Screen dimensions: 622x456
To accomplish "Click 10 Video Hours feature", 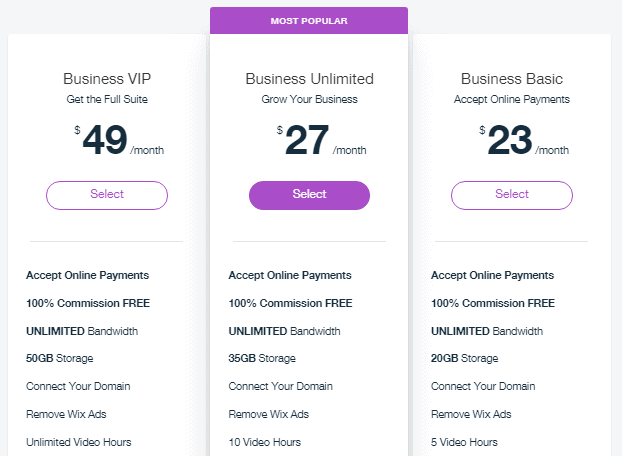I will click(x=265, y=442).
